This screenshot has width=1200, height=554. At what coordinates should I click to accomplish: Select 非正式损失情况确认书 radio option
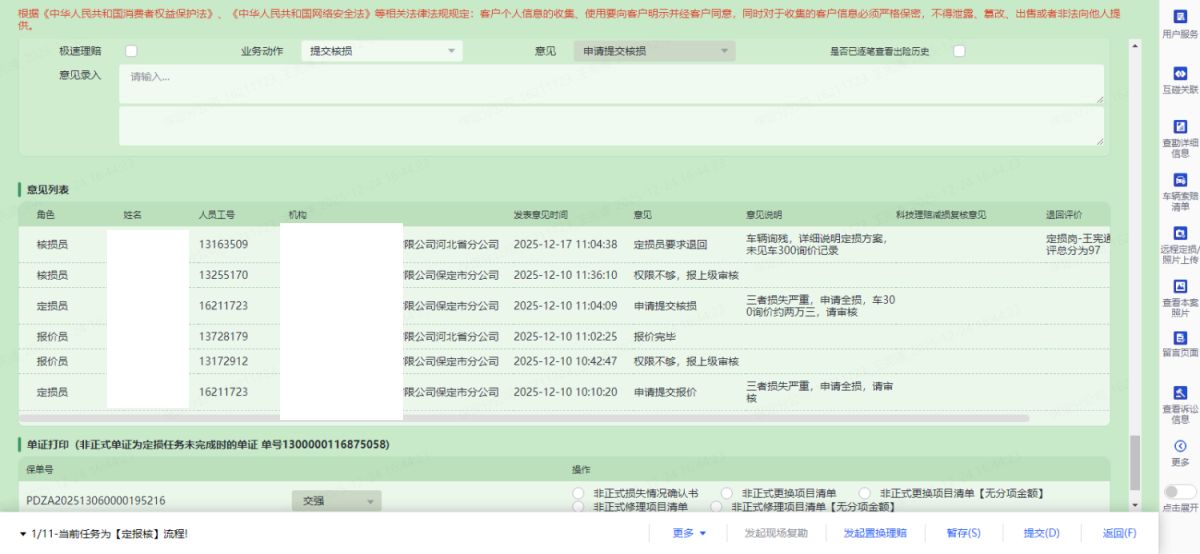point(577,493)
